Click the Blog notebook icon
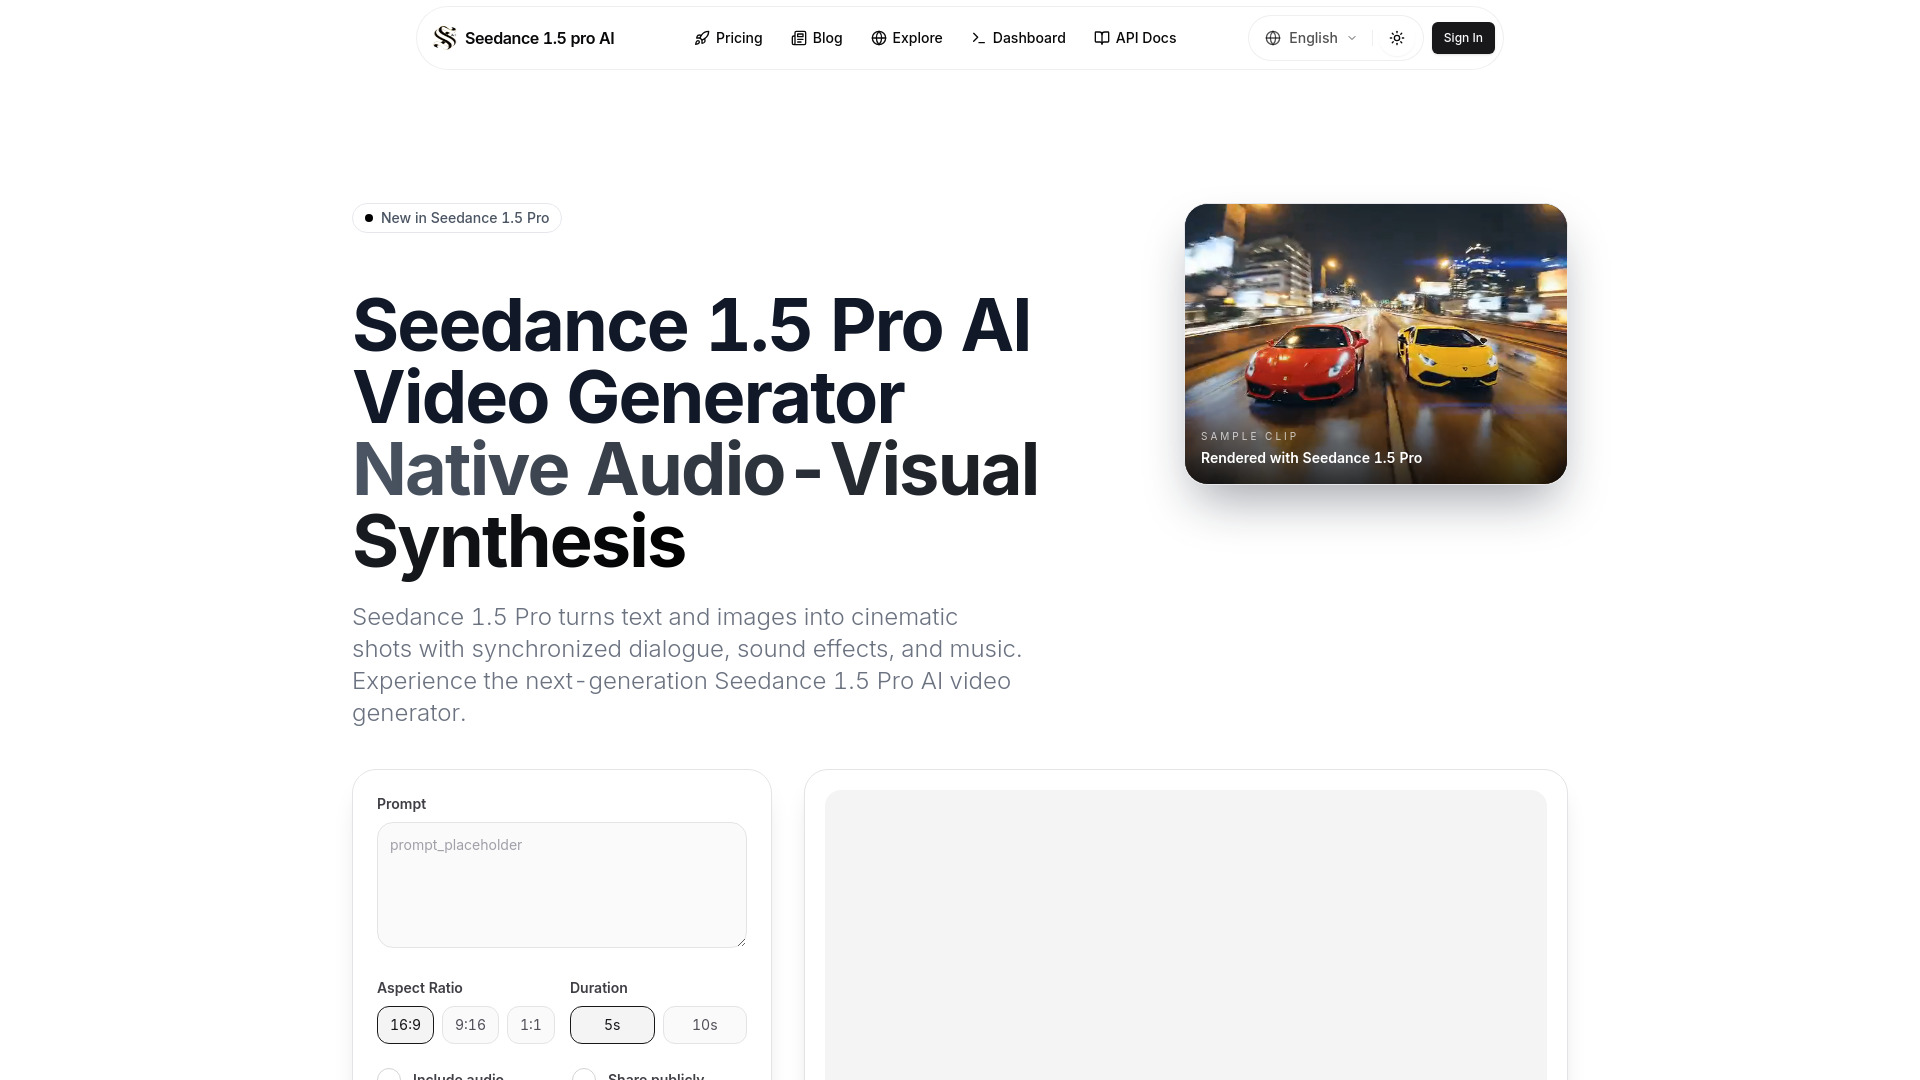The width and height of the screenshot is (1920, 1080). coord(799,38)
